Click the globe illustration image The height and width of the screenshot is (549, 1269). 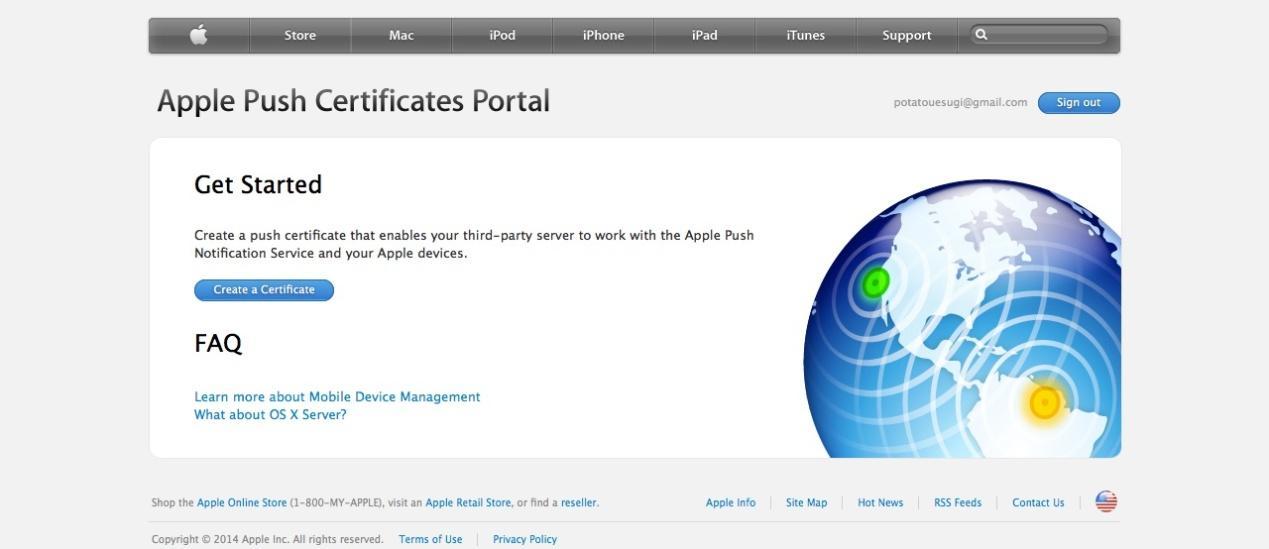962,318
